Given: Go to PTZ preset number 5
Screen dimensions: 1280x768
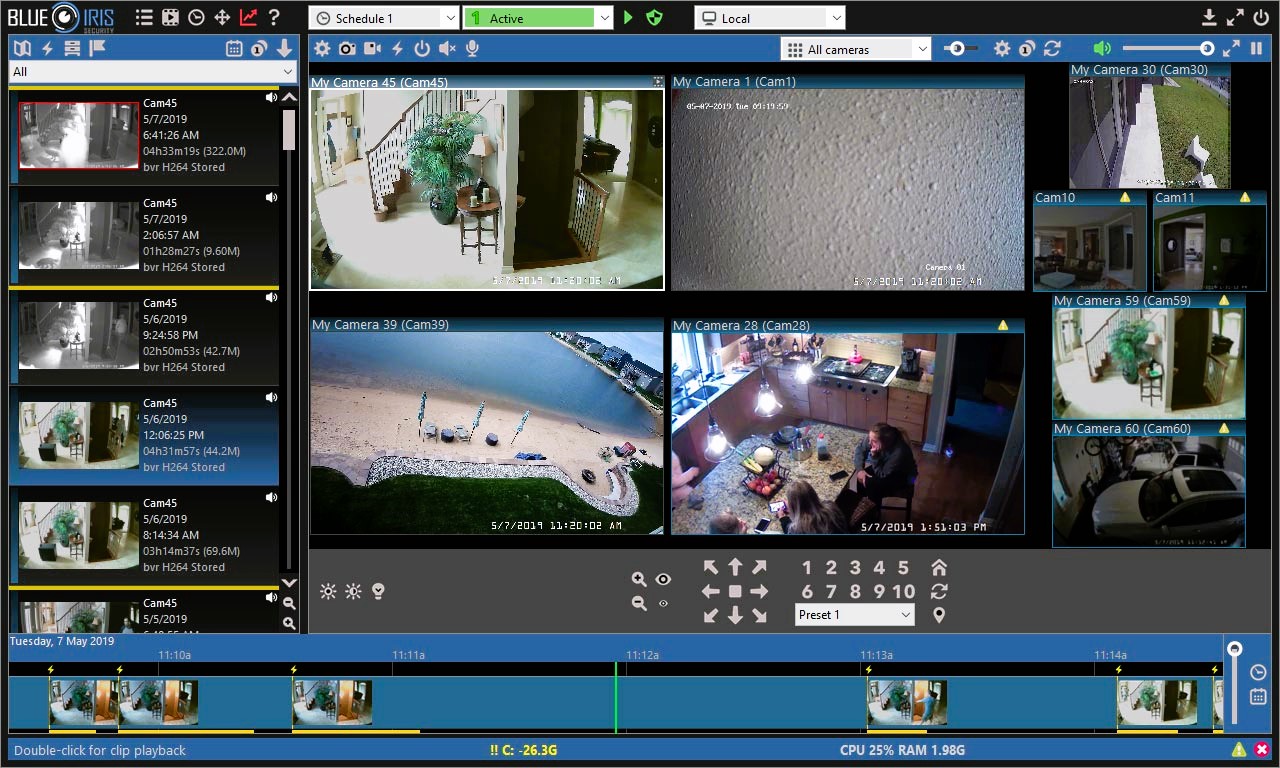Looking at the screenshot, I should 903,568.
